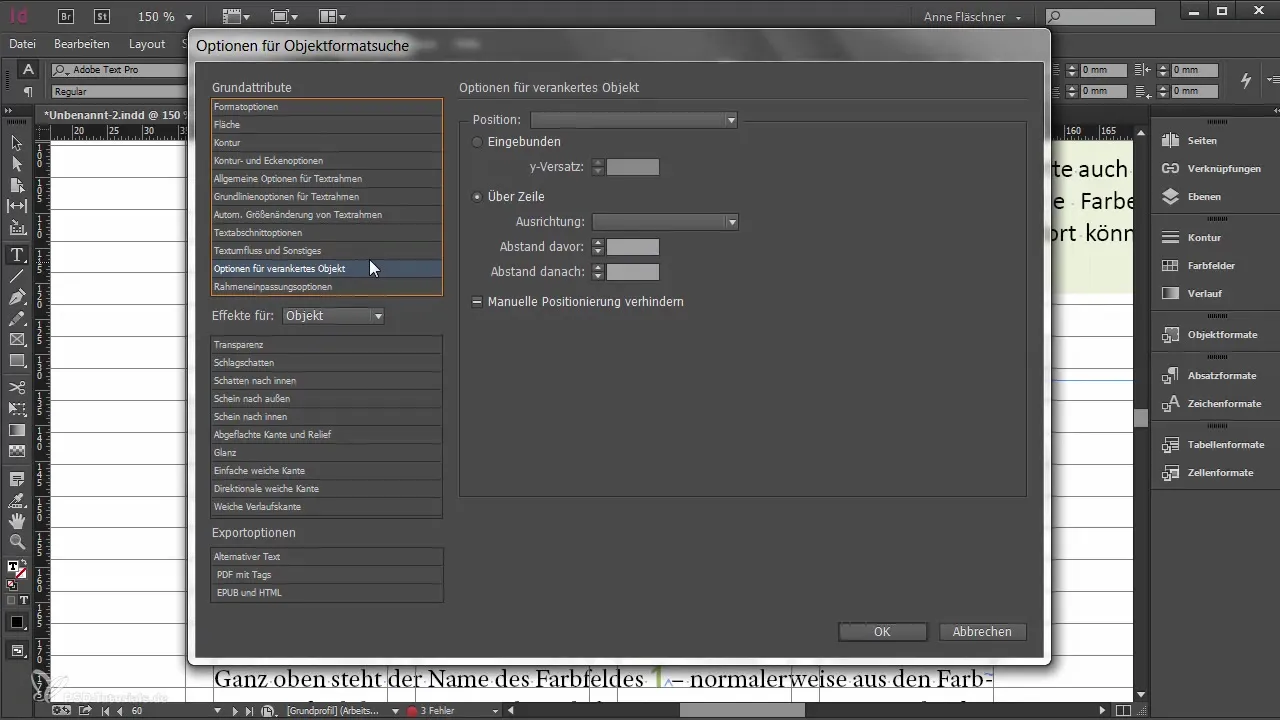
Task: Go to the first page
Action: tap(106, 710)
